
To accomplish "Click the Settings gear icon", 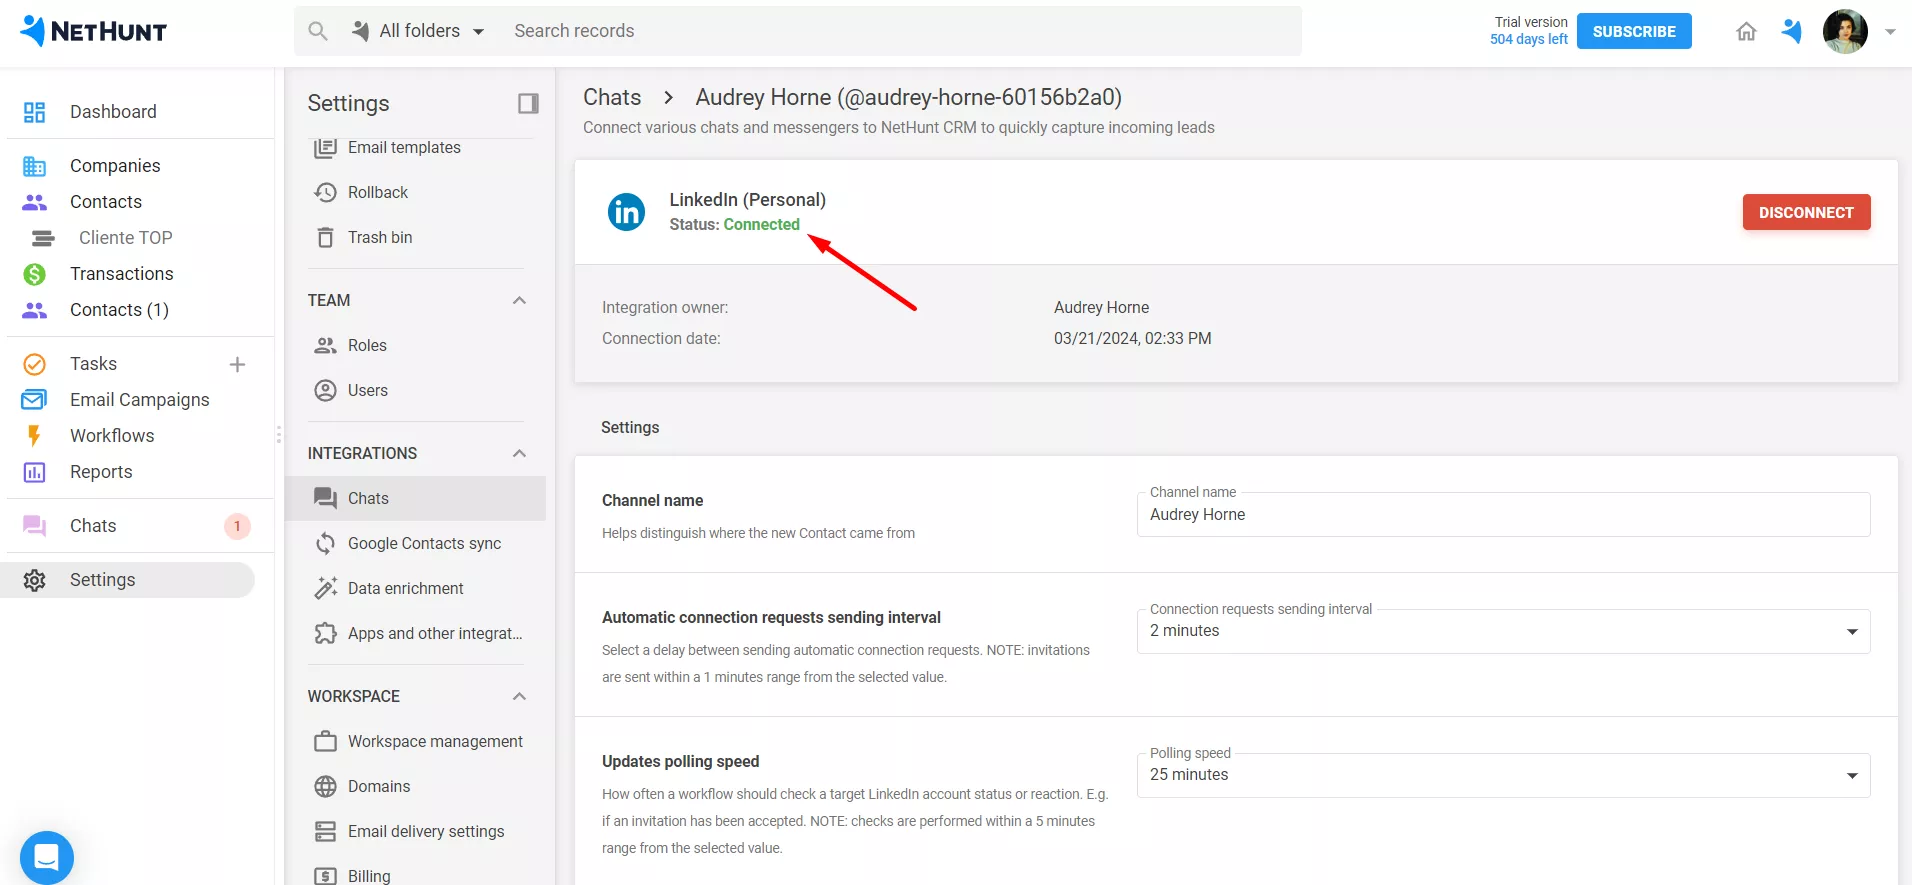I will (x=34, y=580).
